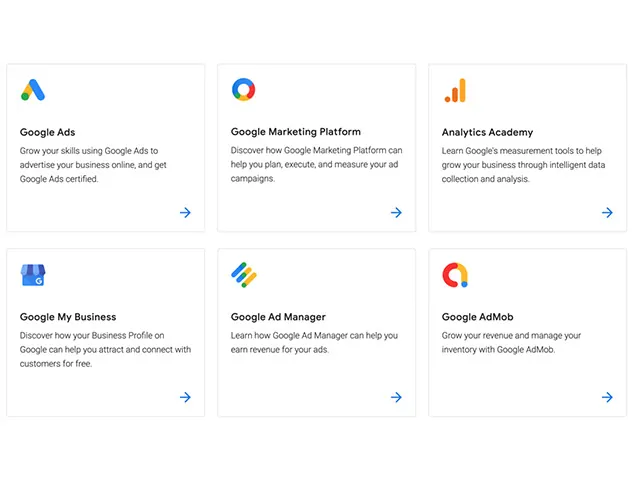The width and height of the screenshot is (640, 480).
Task: Click the Analytics Academy bar chart icon
Action: [x=455, y=90]
